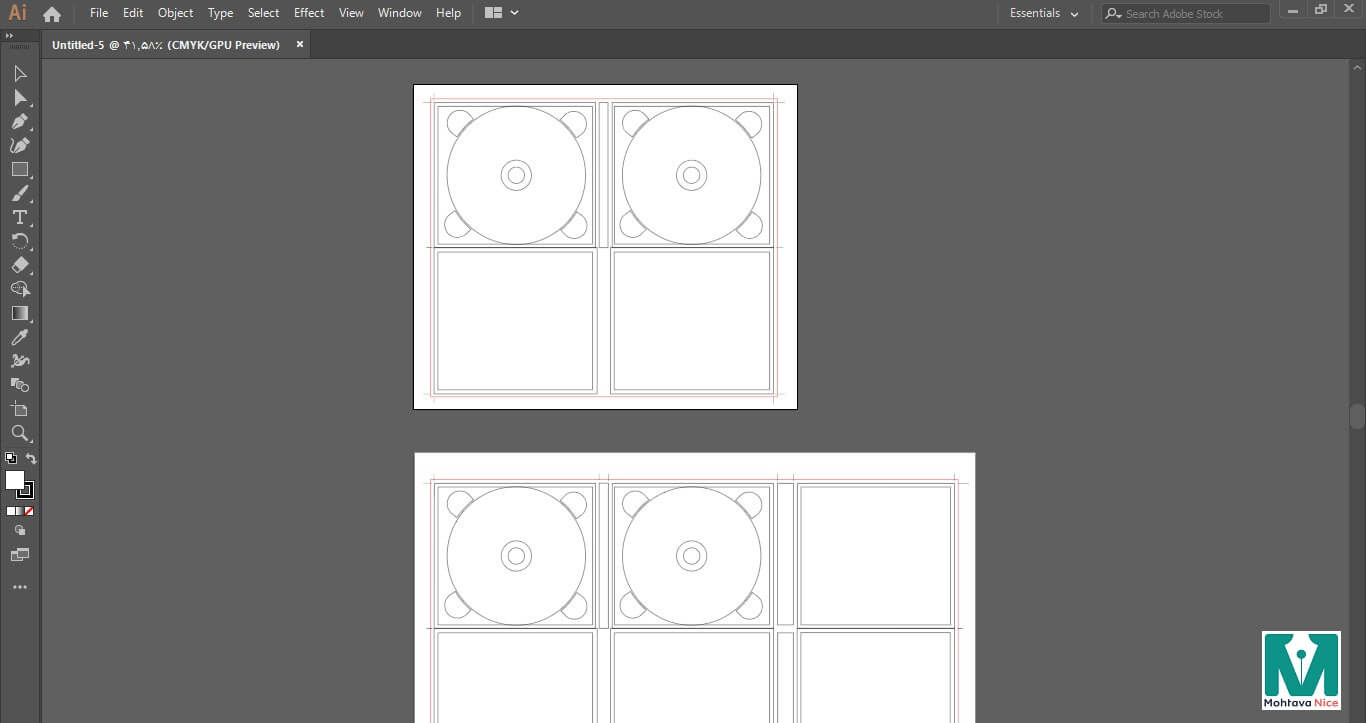This screenshot has height=723, width=1366.
Task: Expand the arrange documents dropdown
Action: pos(502,13)
